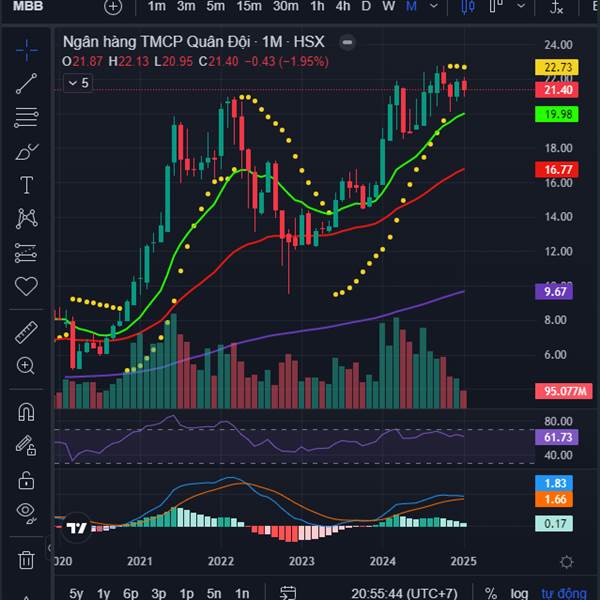
Task: Open the heart icons menu
Action: click(26, 286)
